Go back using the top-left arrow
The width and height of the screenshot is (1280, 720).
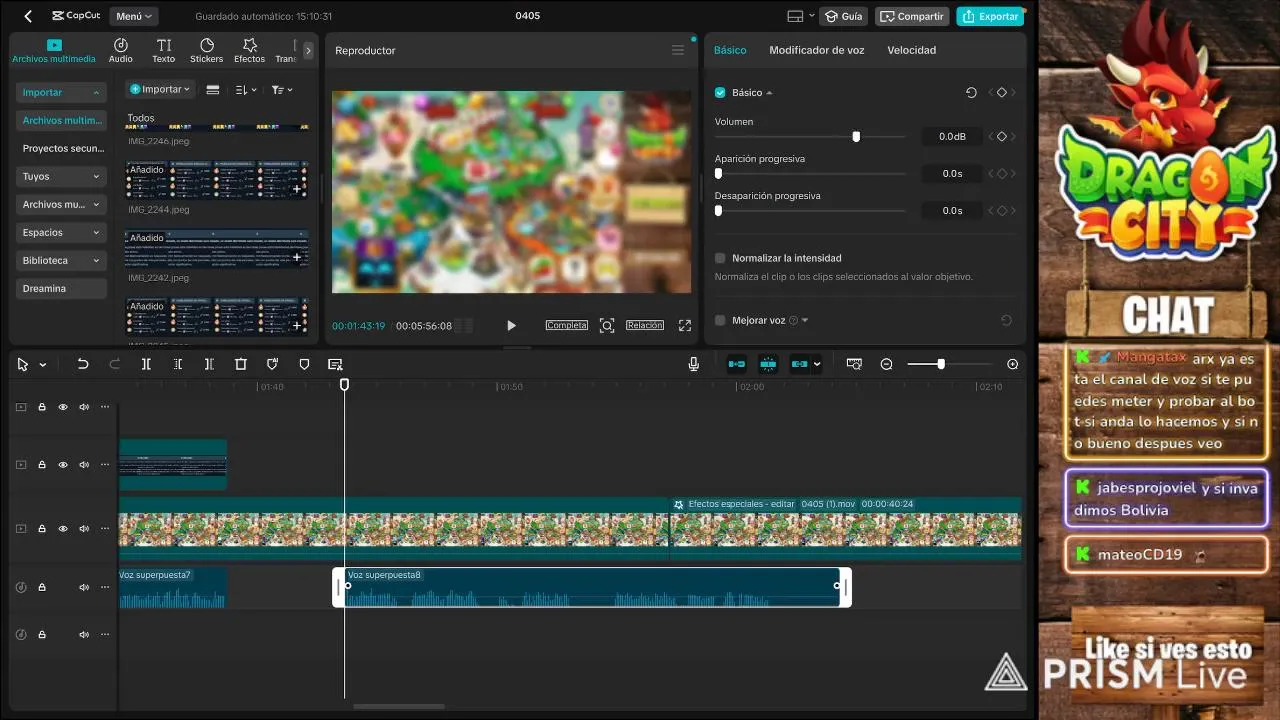(x=28, y=16)
